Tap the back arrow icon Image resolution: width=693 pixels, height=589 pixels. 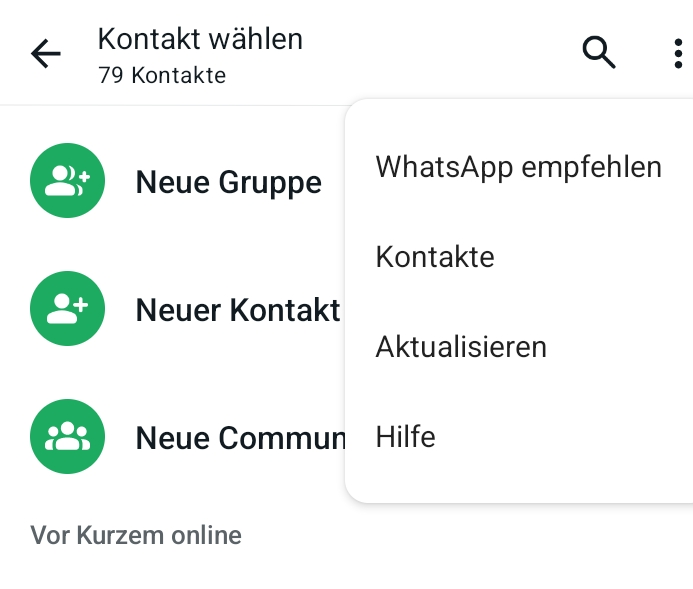(46, 54)
